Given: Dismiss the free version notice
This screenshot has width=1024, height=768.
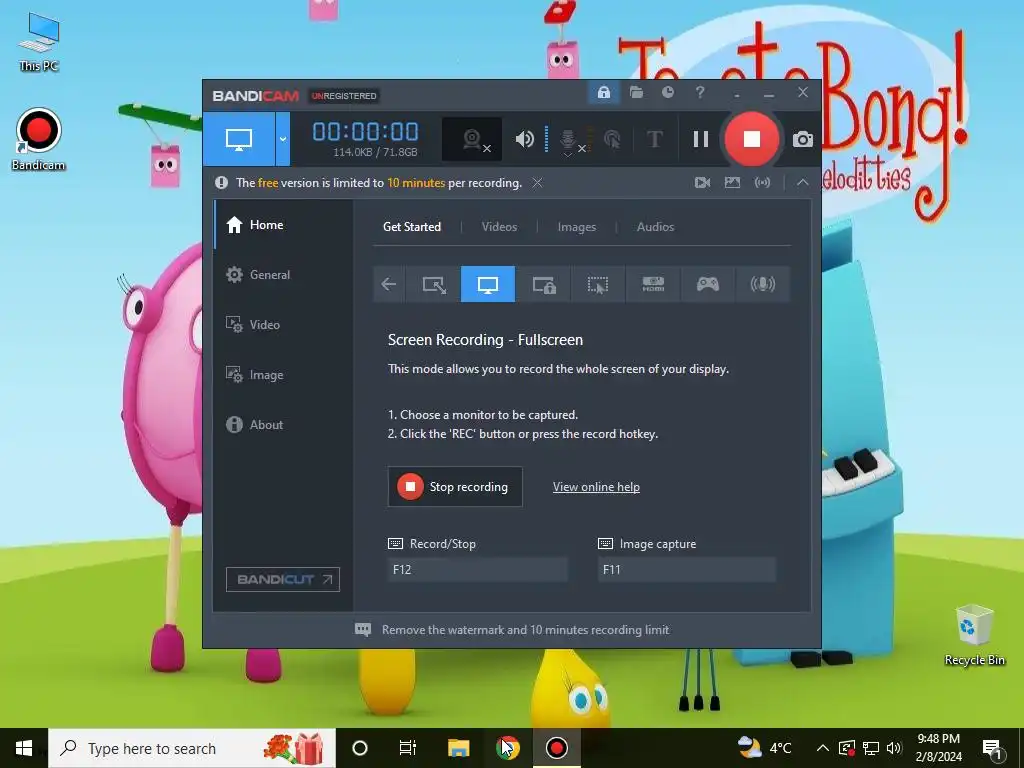Looking at the screenshot, I should (x=537, y=183).
